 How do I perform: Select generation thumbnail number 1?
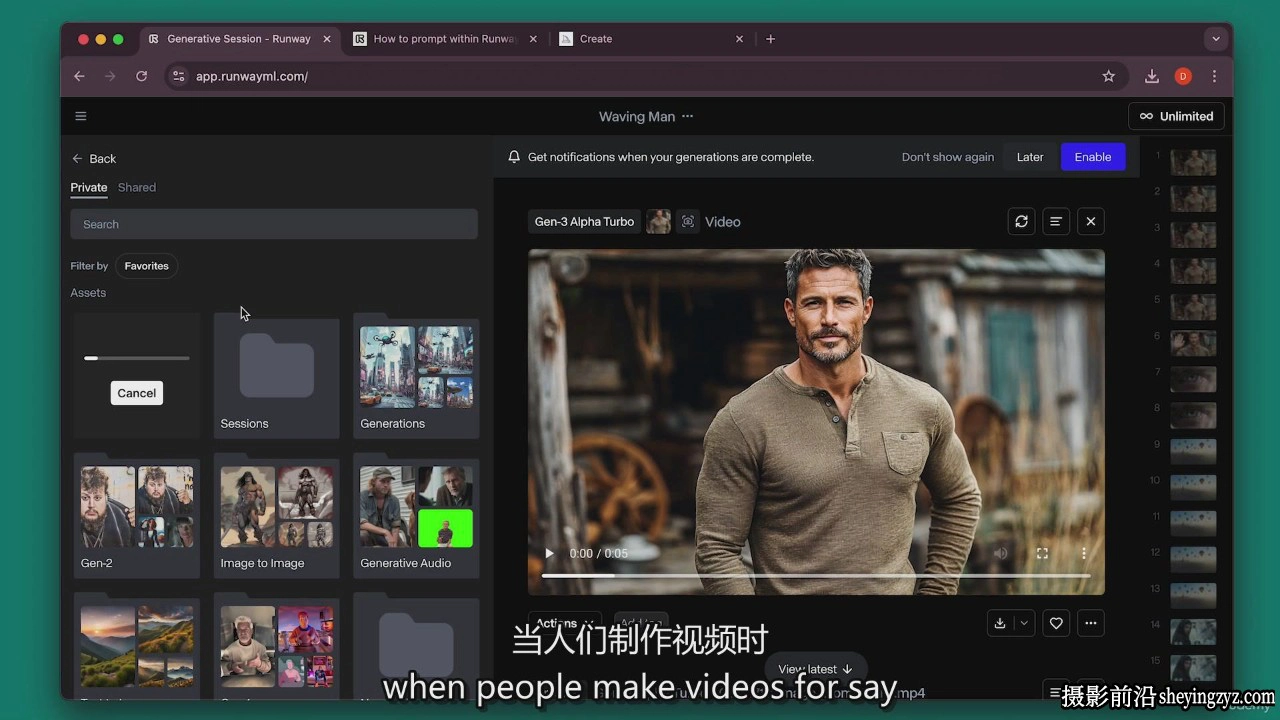click(x=1193, y=162)
